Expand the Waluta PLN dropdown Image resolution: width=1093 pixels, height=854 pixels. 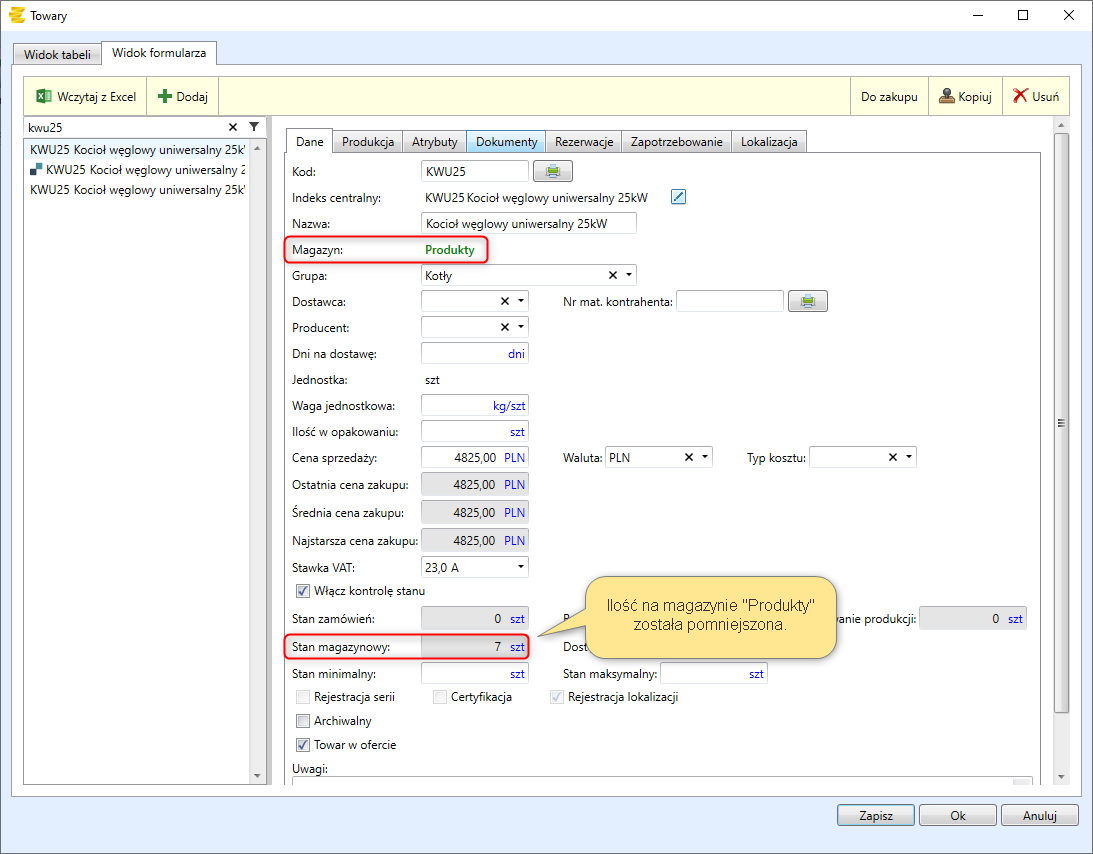pyautogui.click(x=706, y=457)
